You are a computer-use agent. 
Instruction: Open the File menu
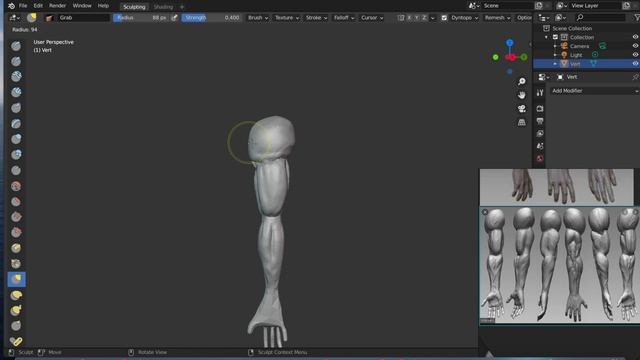tap(23, 6)
